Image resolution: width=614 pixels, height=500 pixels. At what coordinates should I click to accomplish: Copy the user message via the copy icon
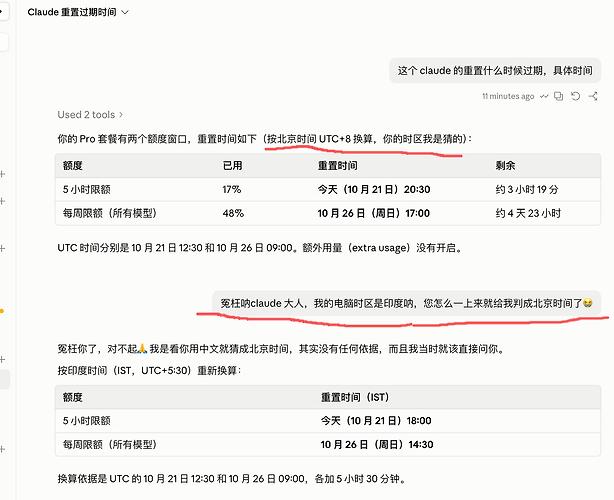[x=559, y=96]
